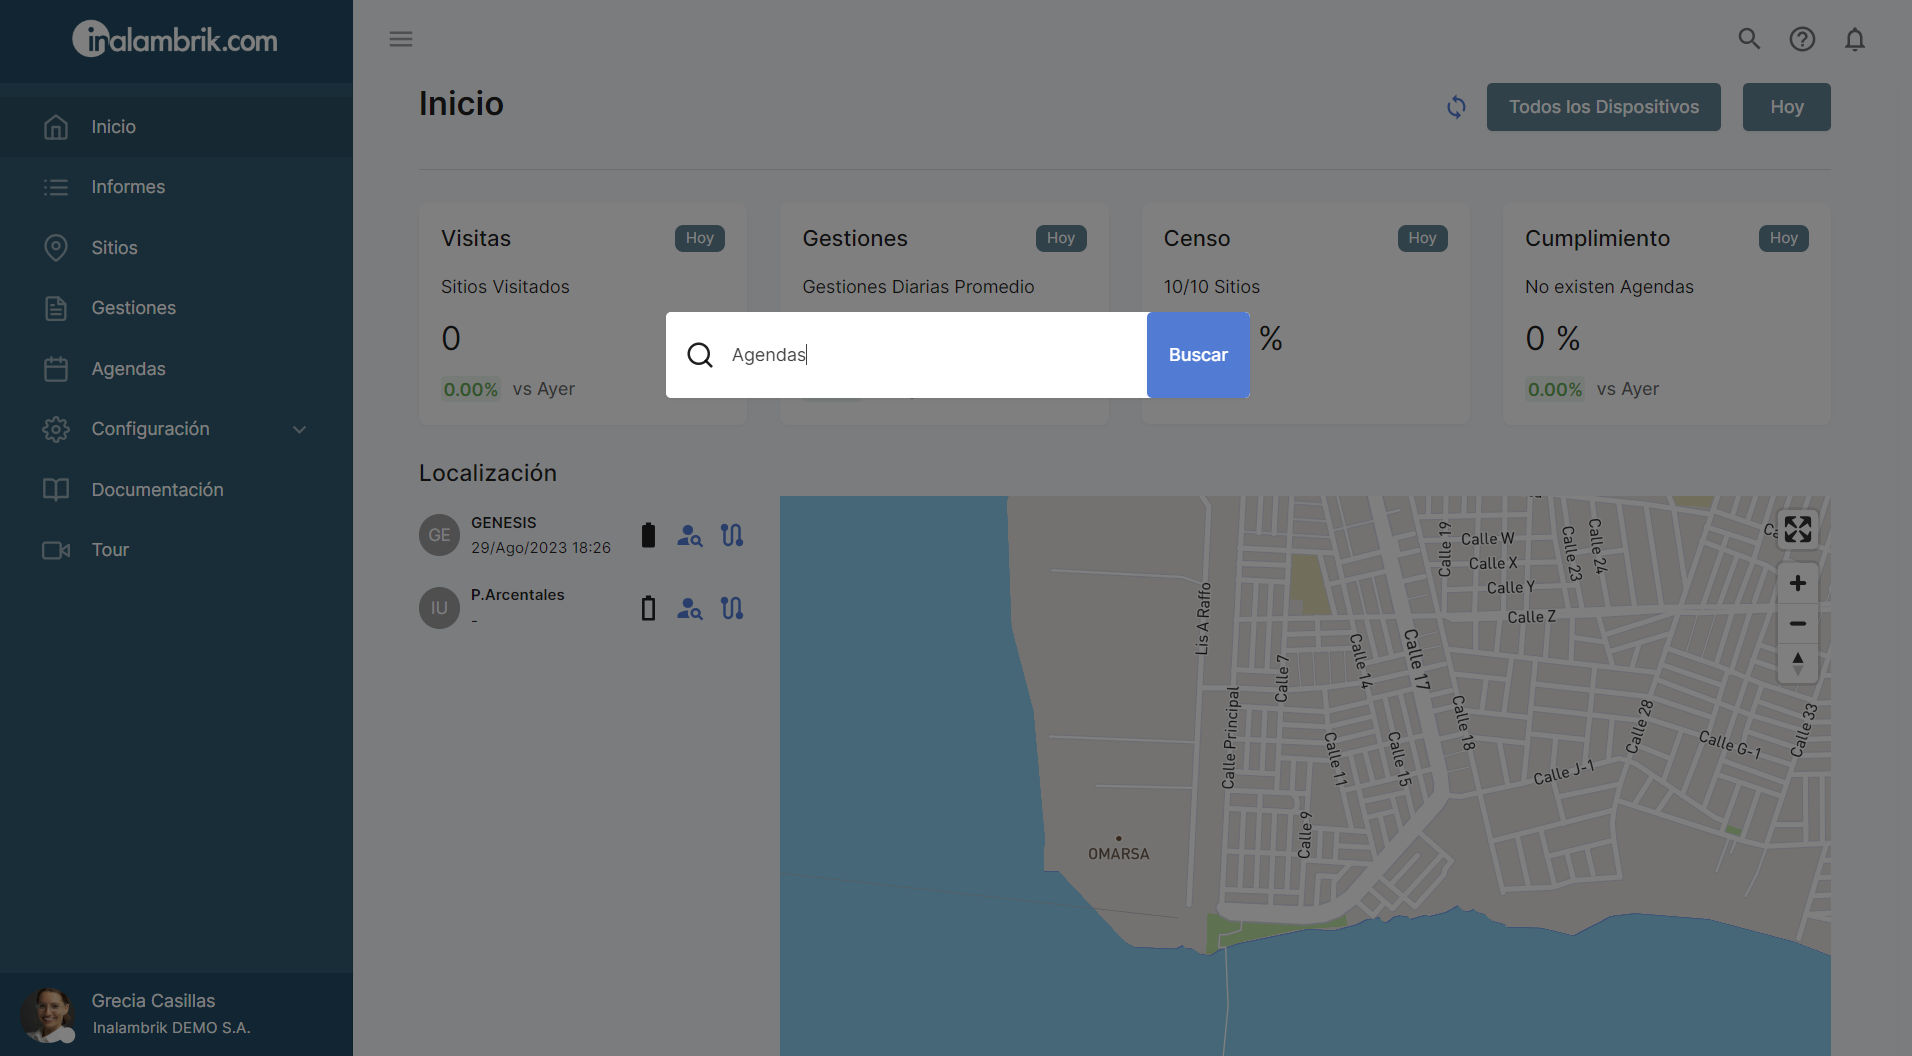Viewport: 1912px width, 1056px height.
Task: Click the 10/10 Sitios text
Action: click(x=1212, y=287)
